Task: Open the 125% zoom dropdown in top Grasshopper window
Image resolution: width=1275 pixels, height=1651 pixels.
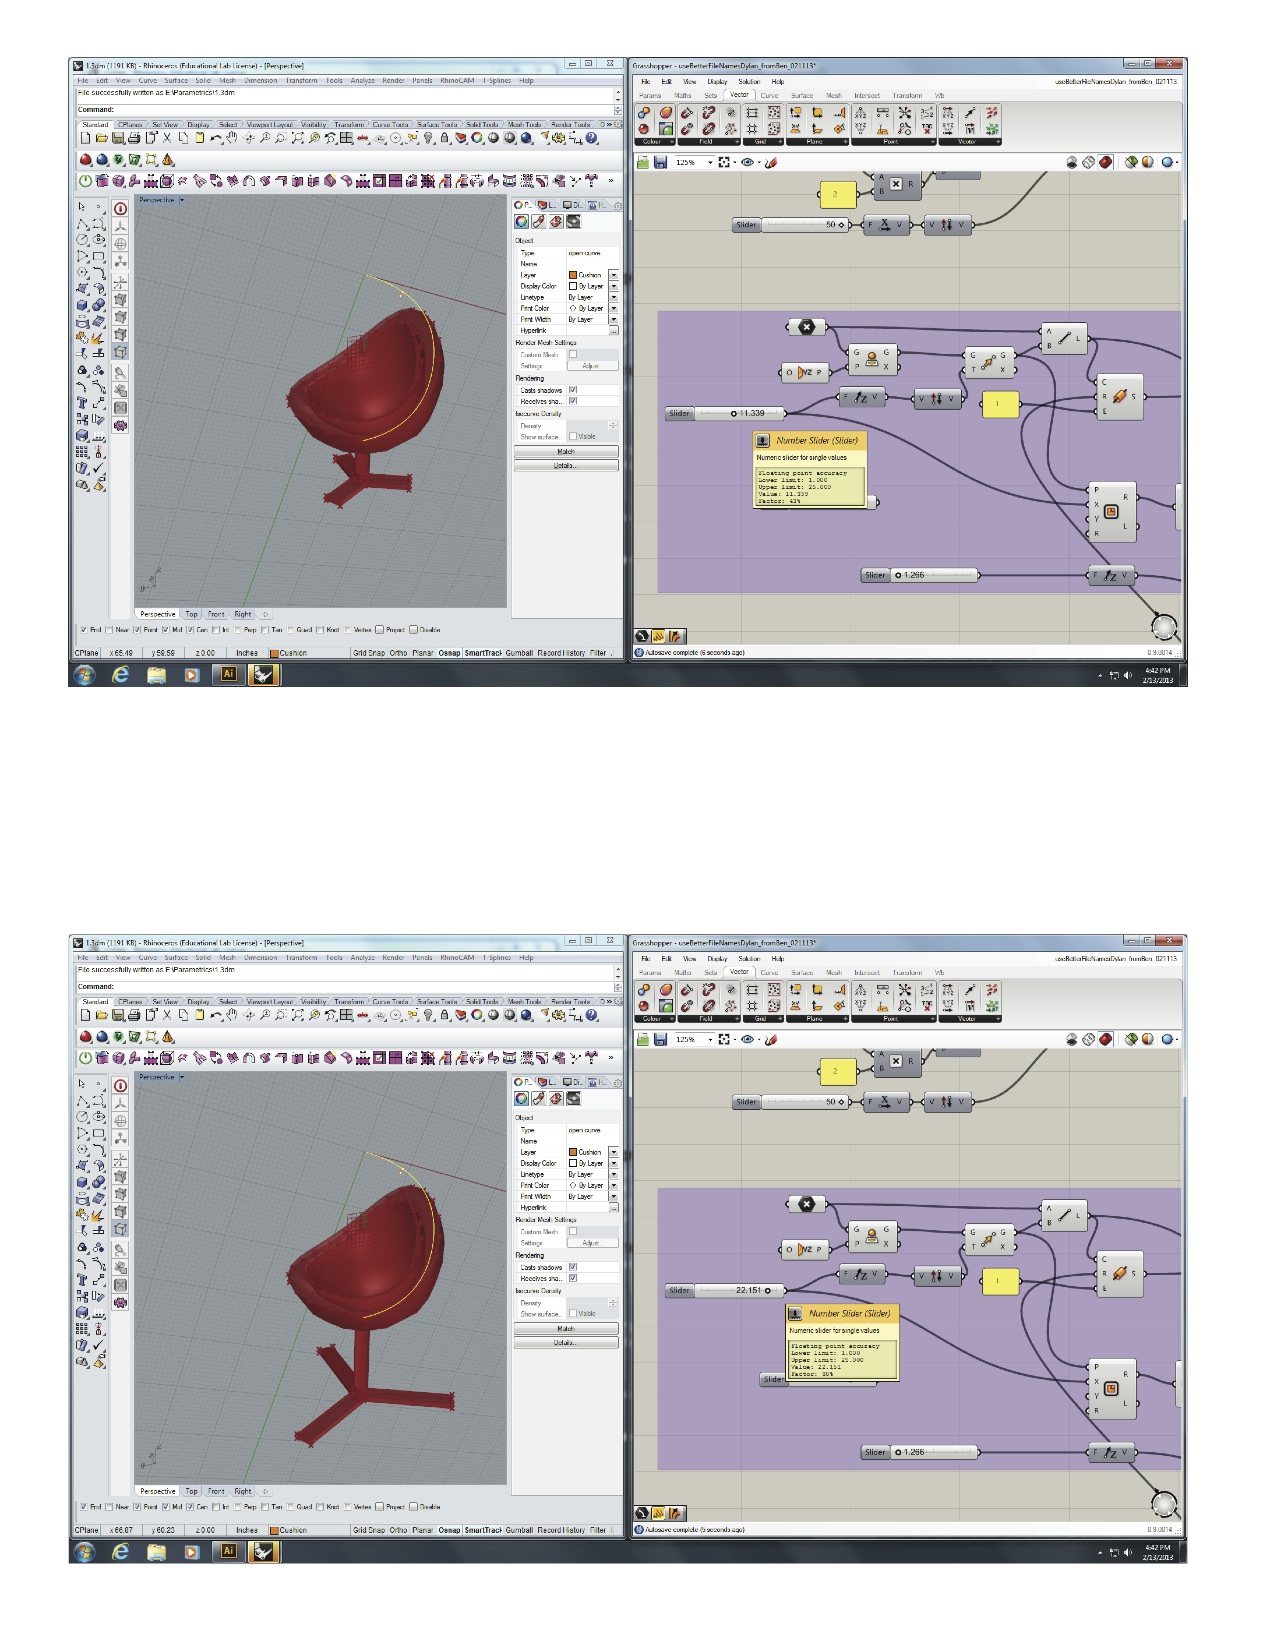Action: click(711, 162)
